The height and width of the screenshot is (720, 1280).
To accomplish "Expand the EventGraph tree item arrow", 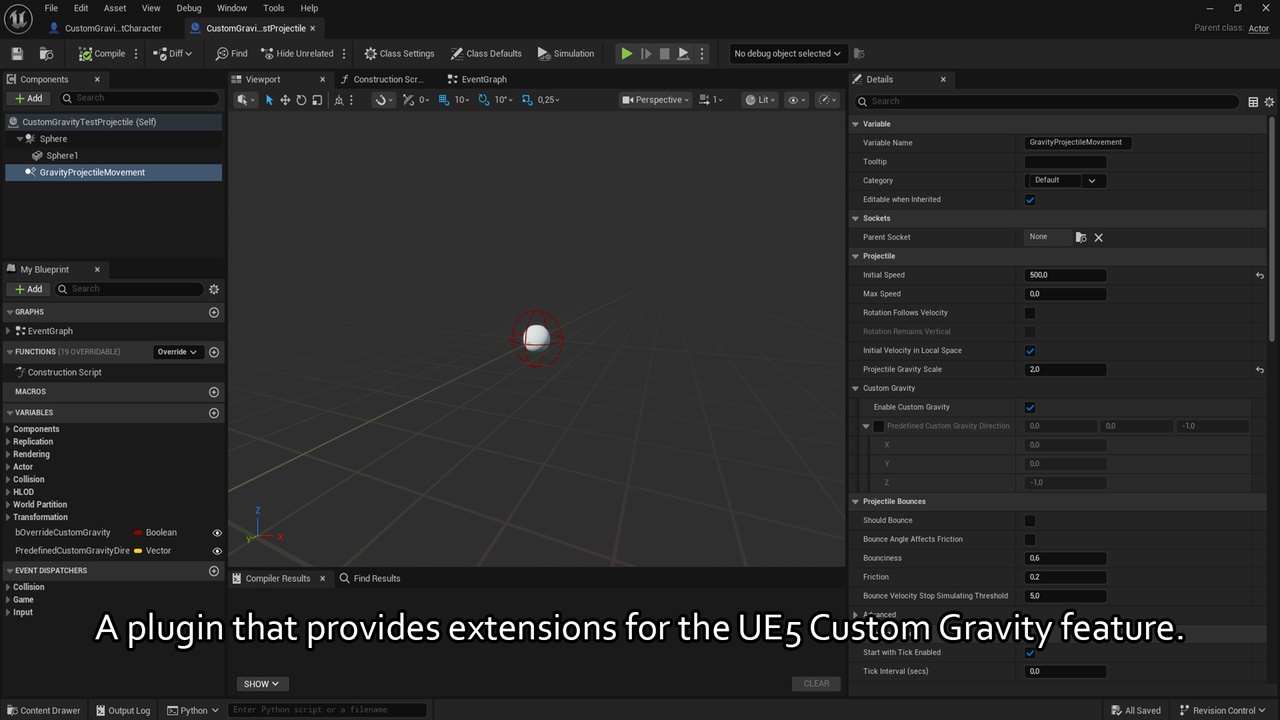I will [x=9, y=331].
